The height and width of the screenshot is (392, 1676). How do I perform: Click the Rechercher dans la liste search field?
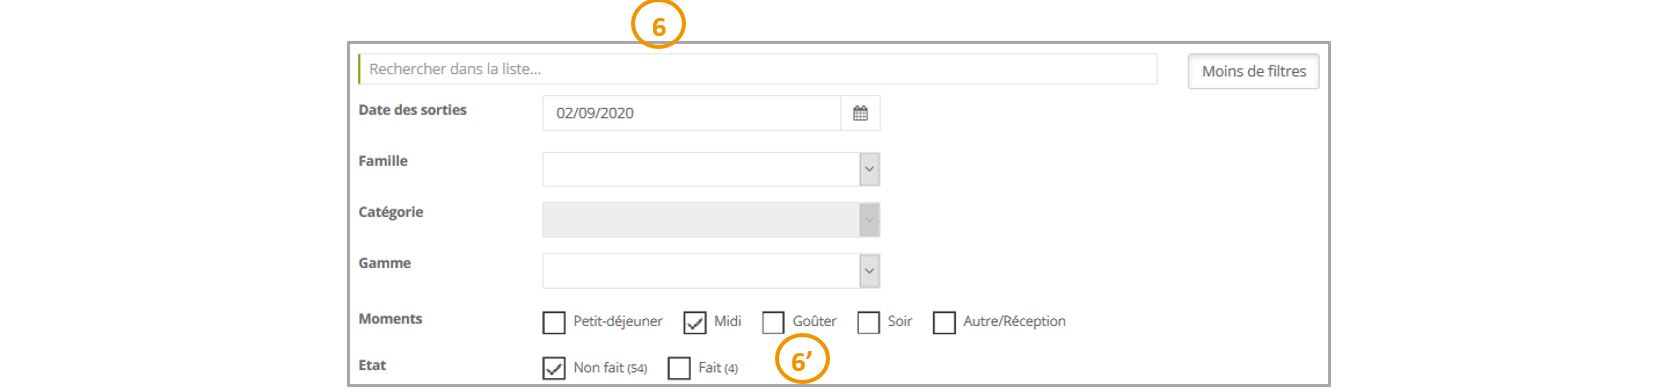click(758, 69)
